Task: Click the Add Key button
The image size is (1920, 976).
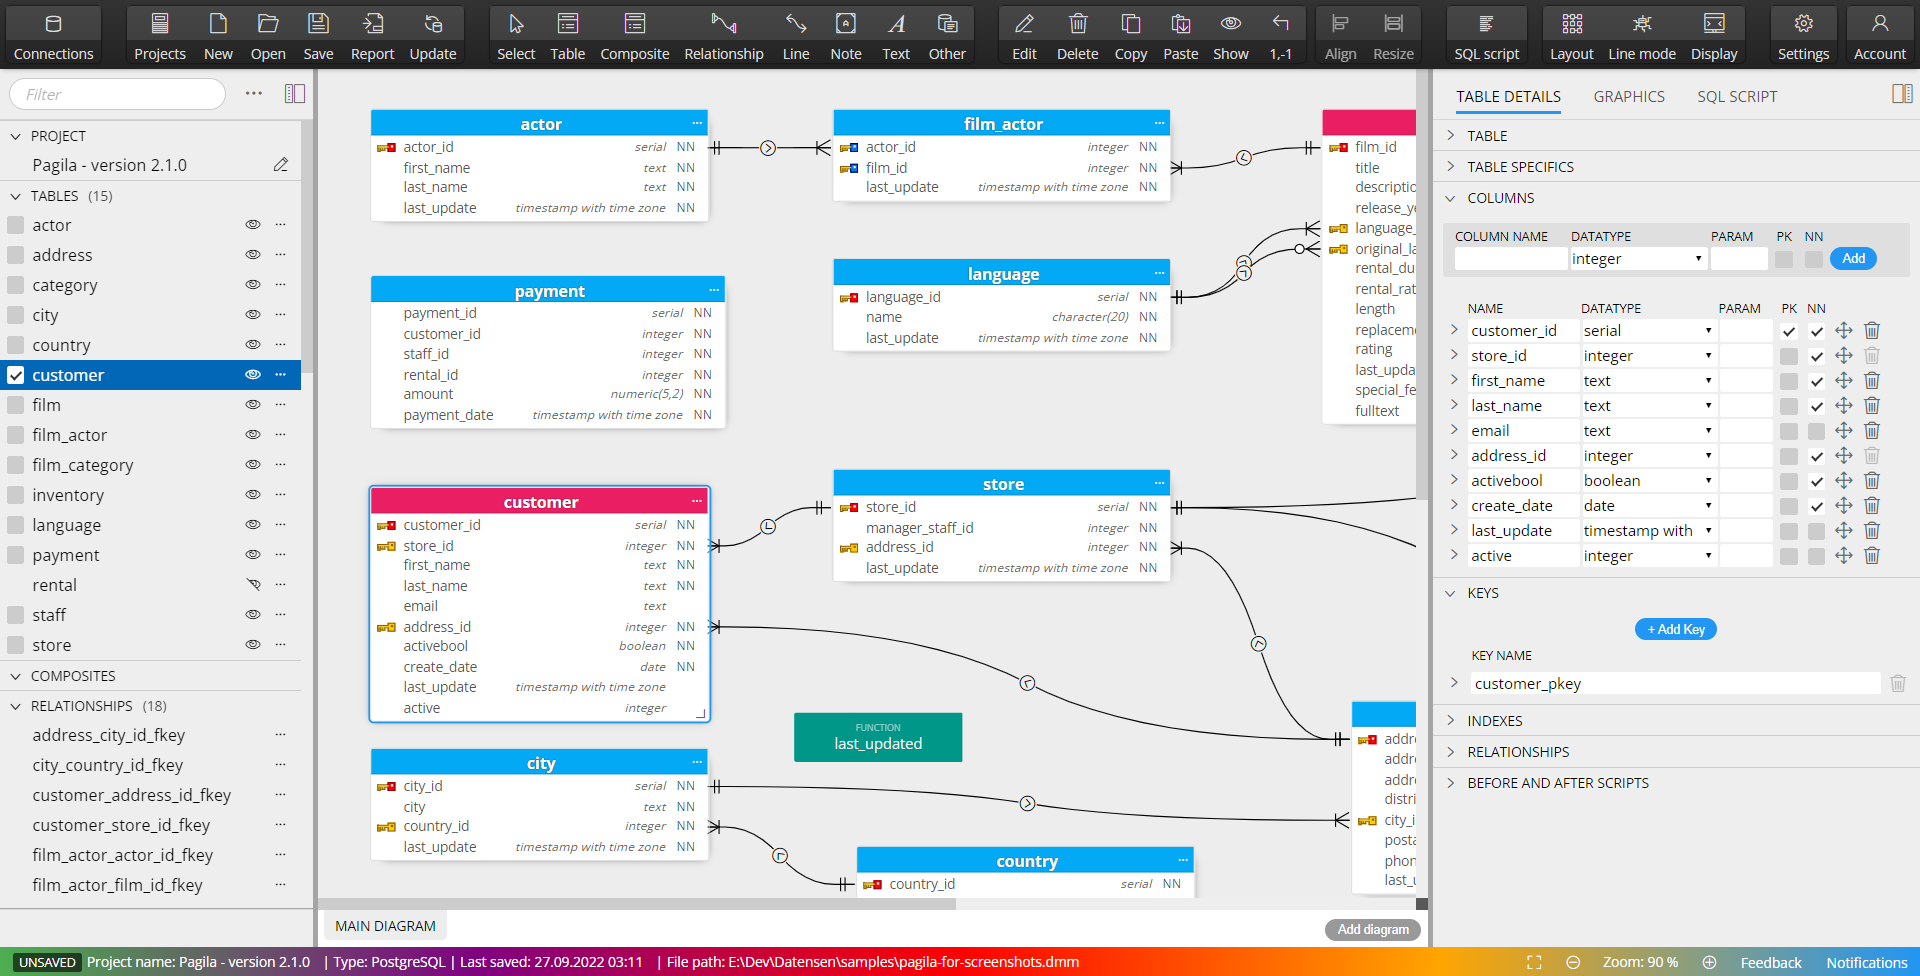Action: point(1675,629)
